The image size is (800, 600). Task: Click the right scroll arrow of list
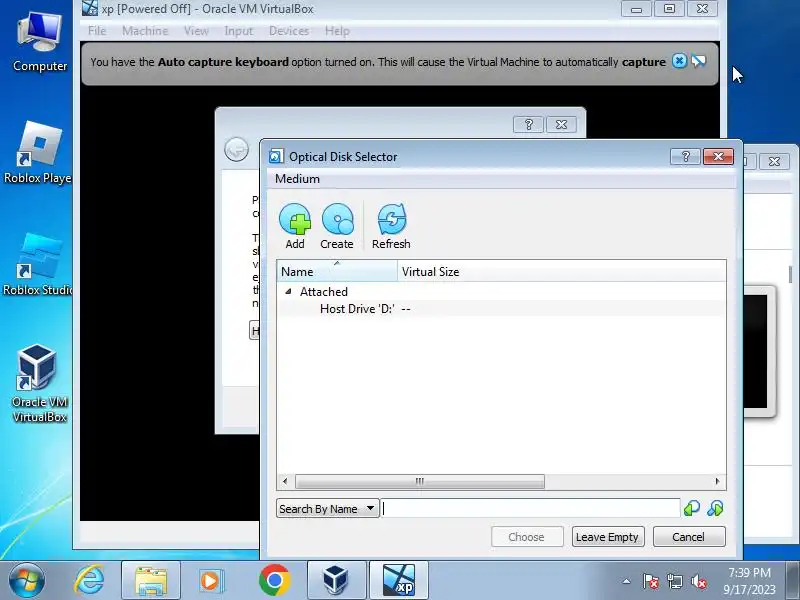click(718, 481)
